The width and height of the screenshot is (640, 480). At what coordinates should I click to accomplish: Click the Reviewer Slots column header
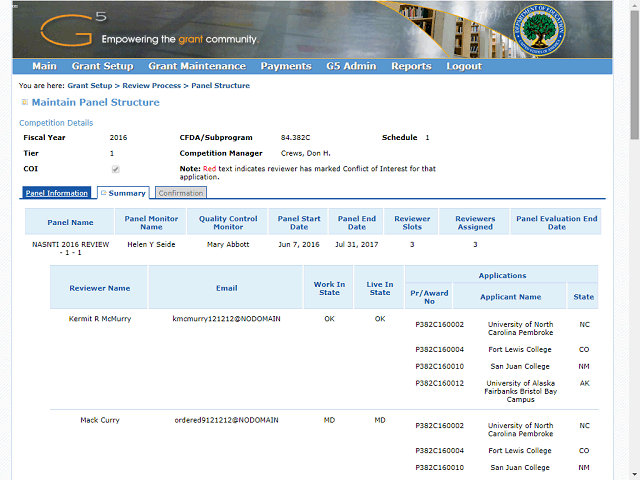tap(412, 222)
